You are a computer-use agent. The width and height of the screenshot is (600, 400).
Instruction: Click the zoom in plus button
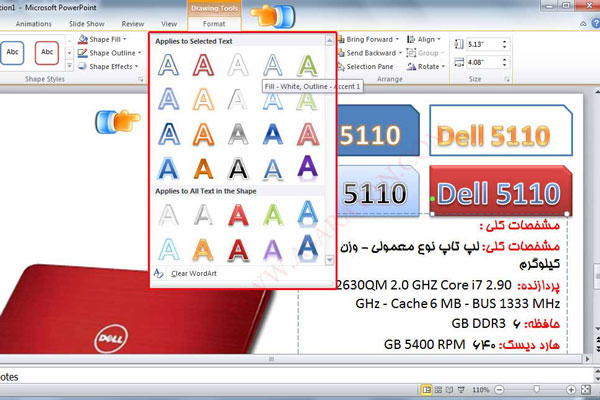coord(571,388)
